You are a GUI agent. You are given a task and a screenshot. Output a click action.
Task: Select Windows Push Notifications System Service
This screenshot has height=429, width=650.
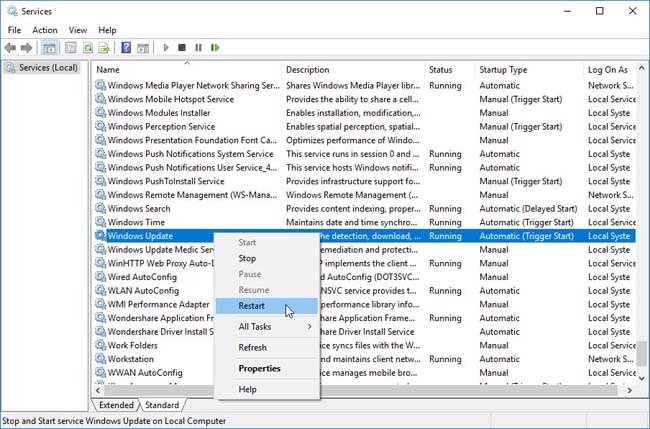pyautogui.click(x=365, y=154)
